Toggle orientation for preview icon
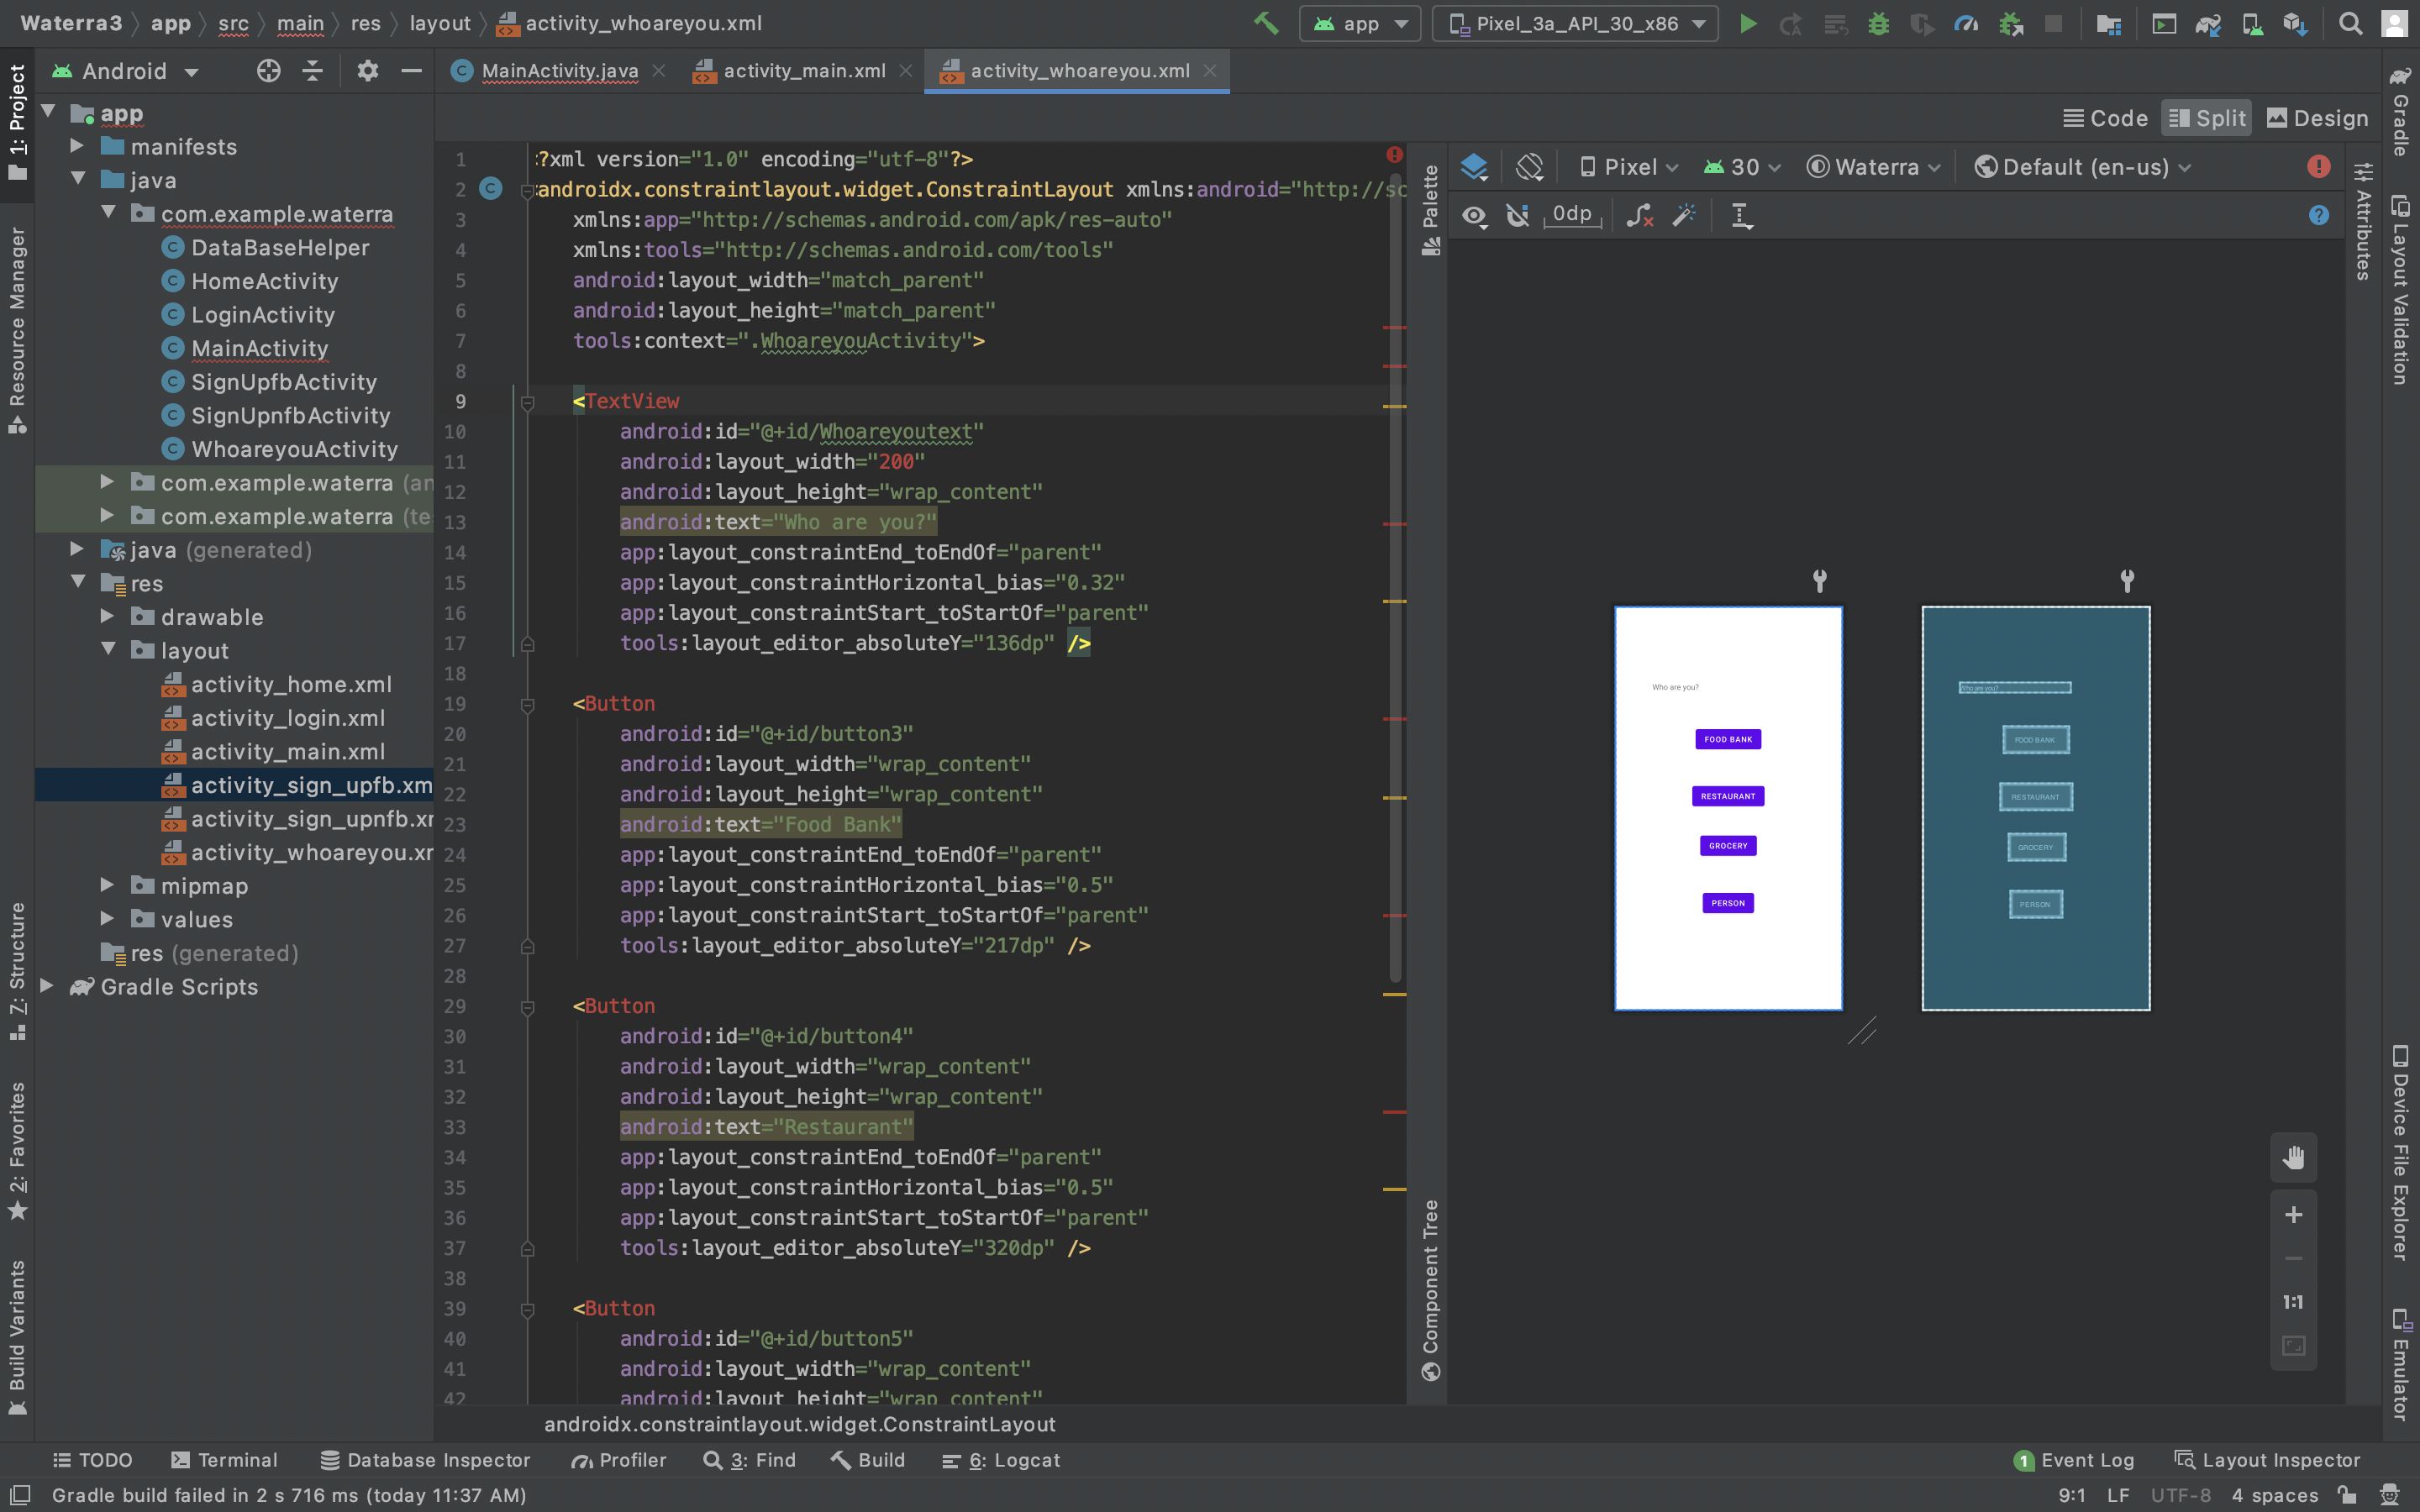The image size is (2420, 1512). pos(1529,167)
